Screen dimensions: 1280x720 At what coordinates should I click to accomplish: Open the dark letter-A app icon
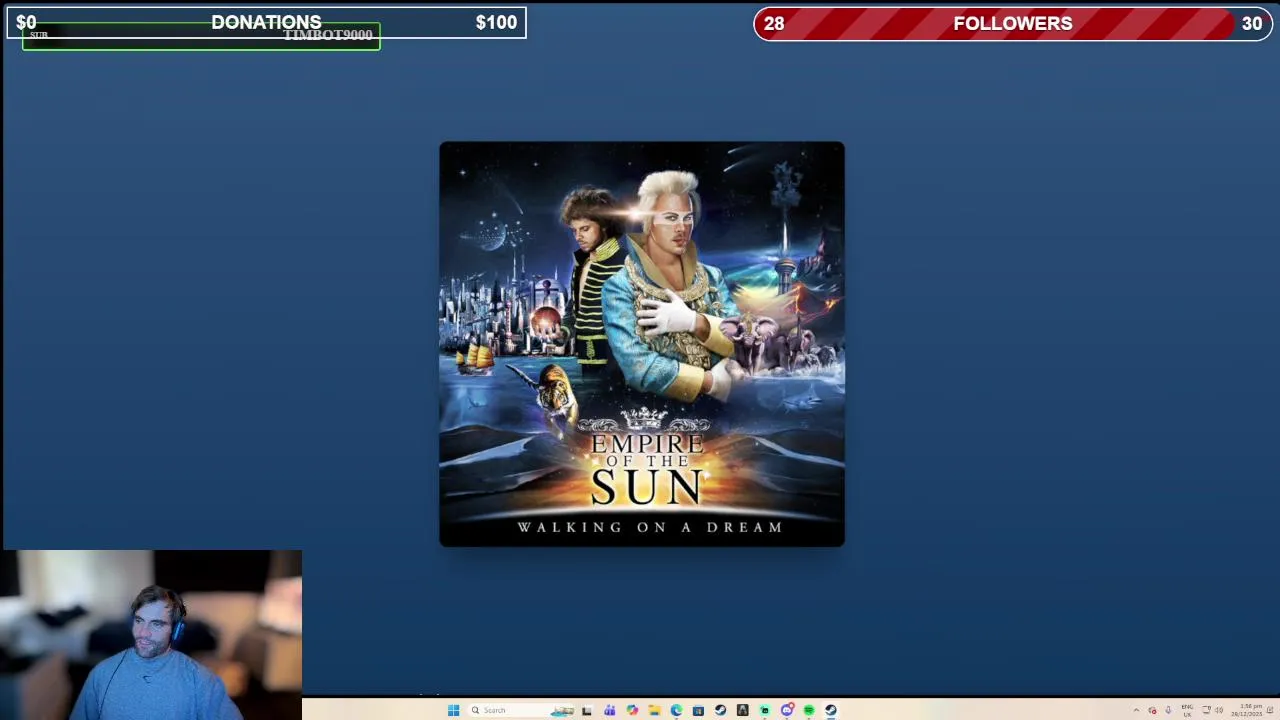point(742,710)
